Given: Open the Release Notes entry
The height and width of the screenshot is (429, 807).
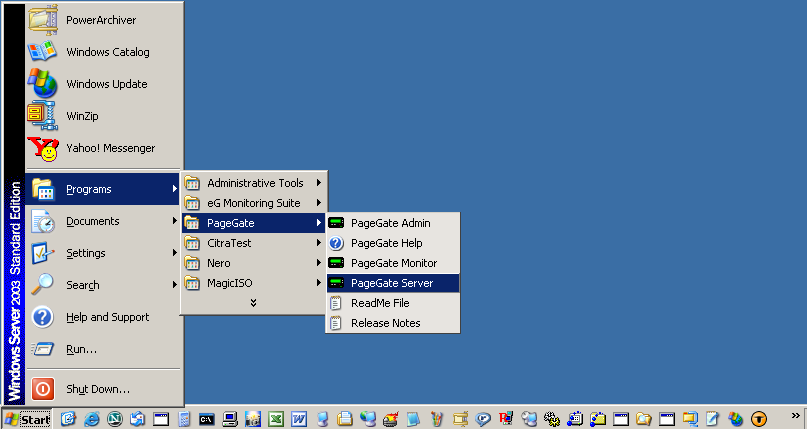Looking at the screenshot, I should [393, 323].
